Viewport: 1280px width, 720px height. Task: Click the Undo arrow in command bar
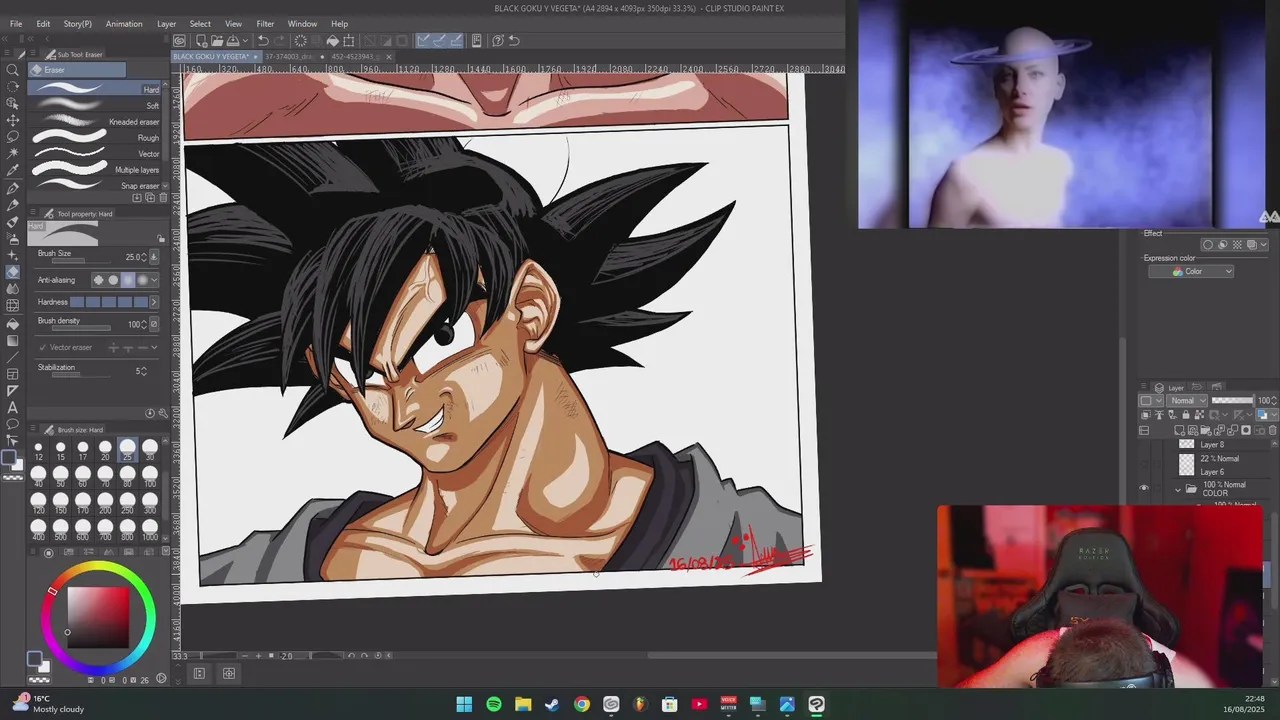tap(263, 41)
